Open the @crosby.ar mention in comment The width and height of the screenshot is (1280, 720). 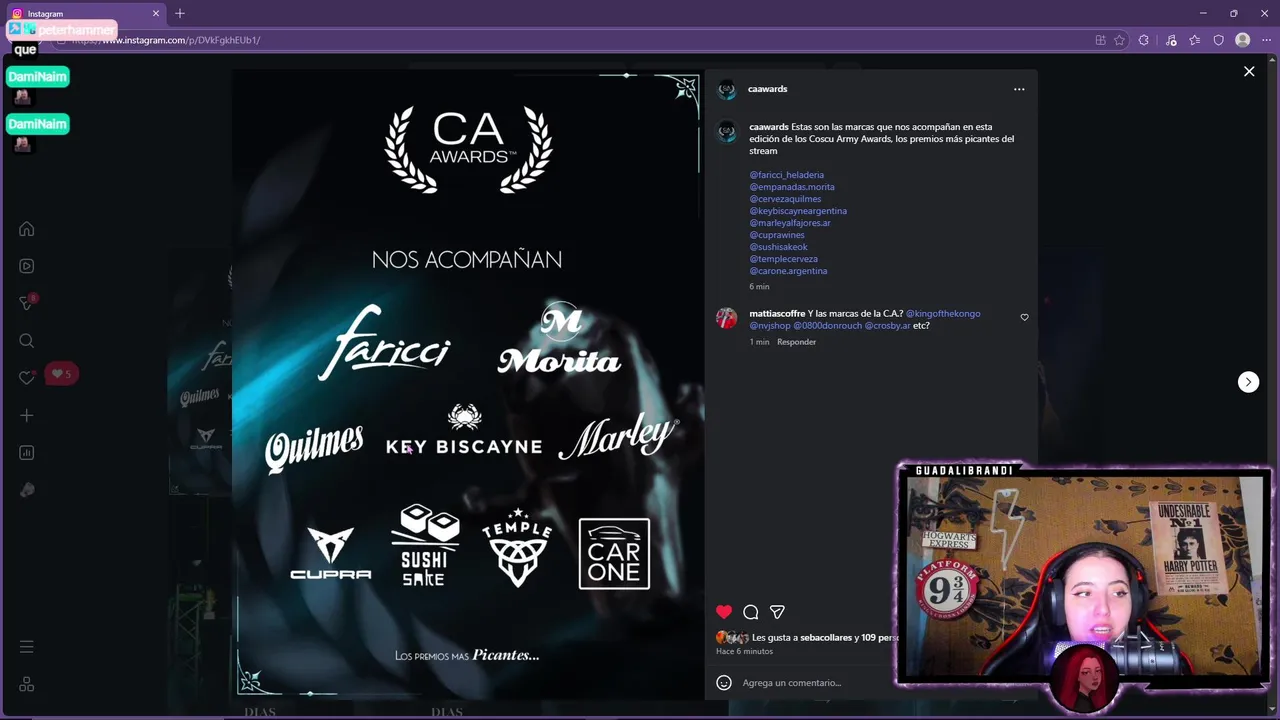click(888, 325)
